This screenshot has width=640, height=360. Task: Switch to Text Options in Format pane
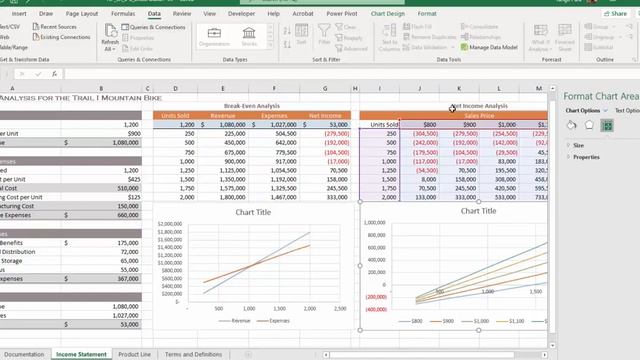tap(627, 111)
